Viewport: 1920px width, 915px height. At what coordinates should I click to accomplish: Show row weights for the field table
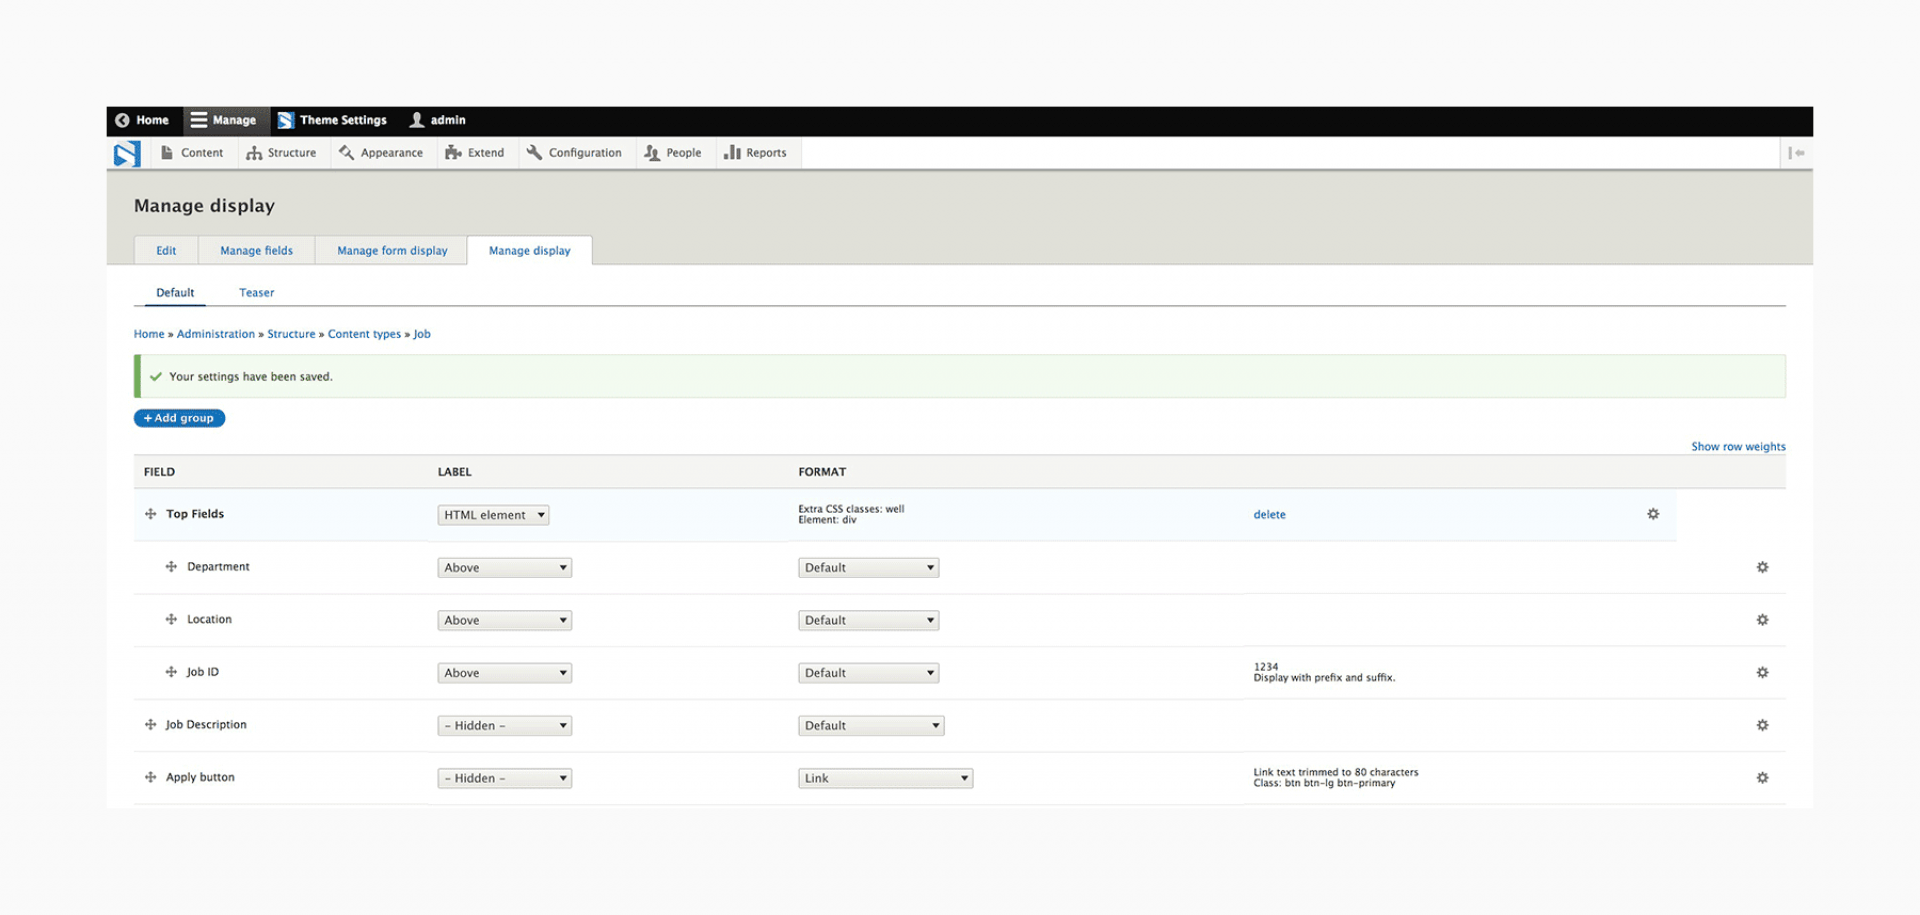pos(1738,446)
